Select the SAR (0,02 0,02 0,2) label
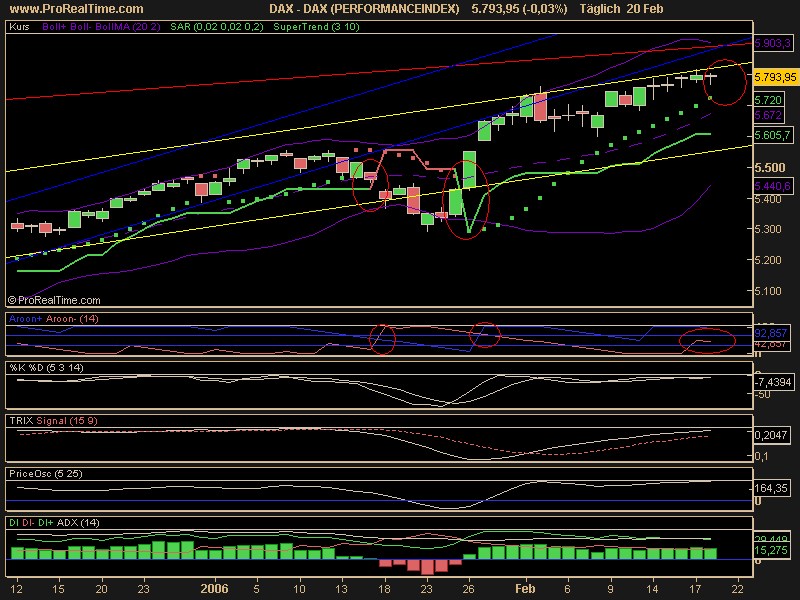 (x=217, y=27)
